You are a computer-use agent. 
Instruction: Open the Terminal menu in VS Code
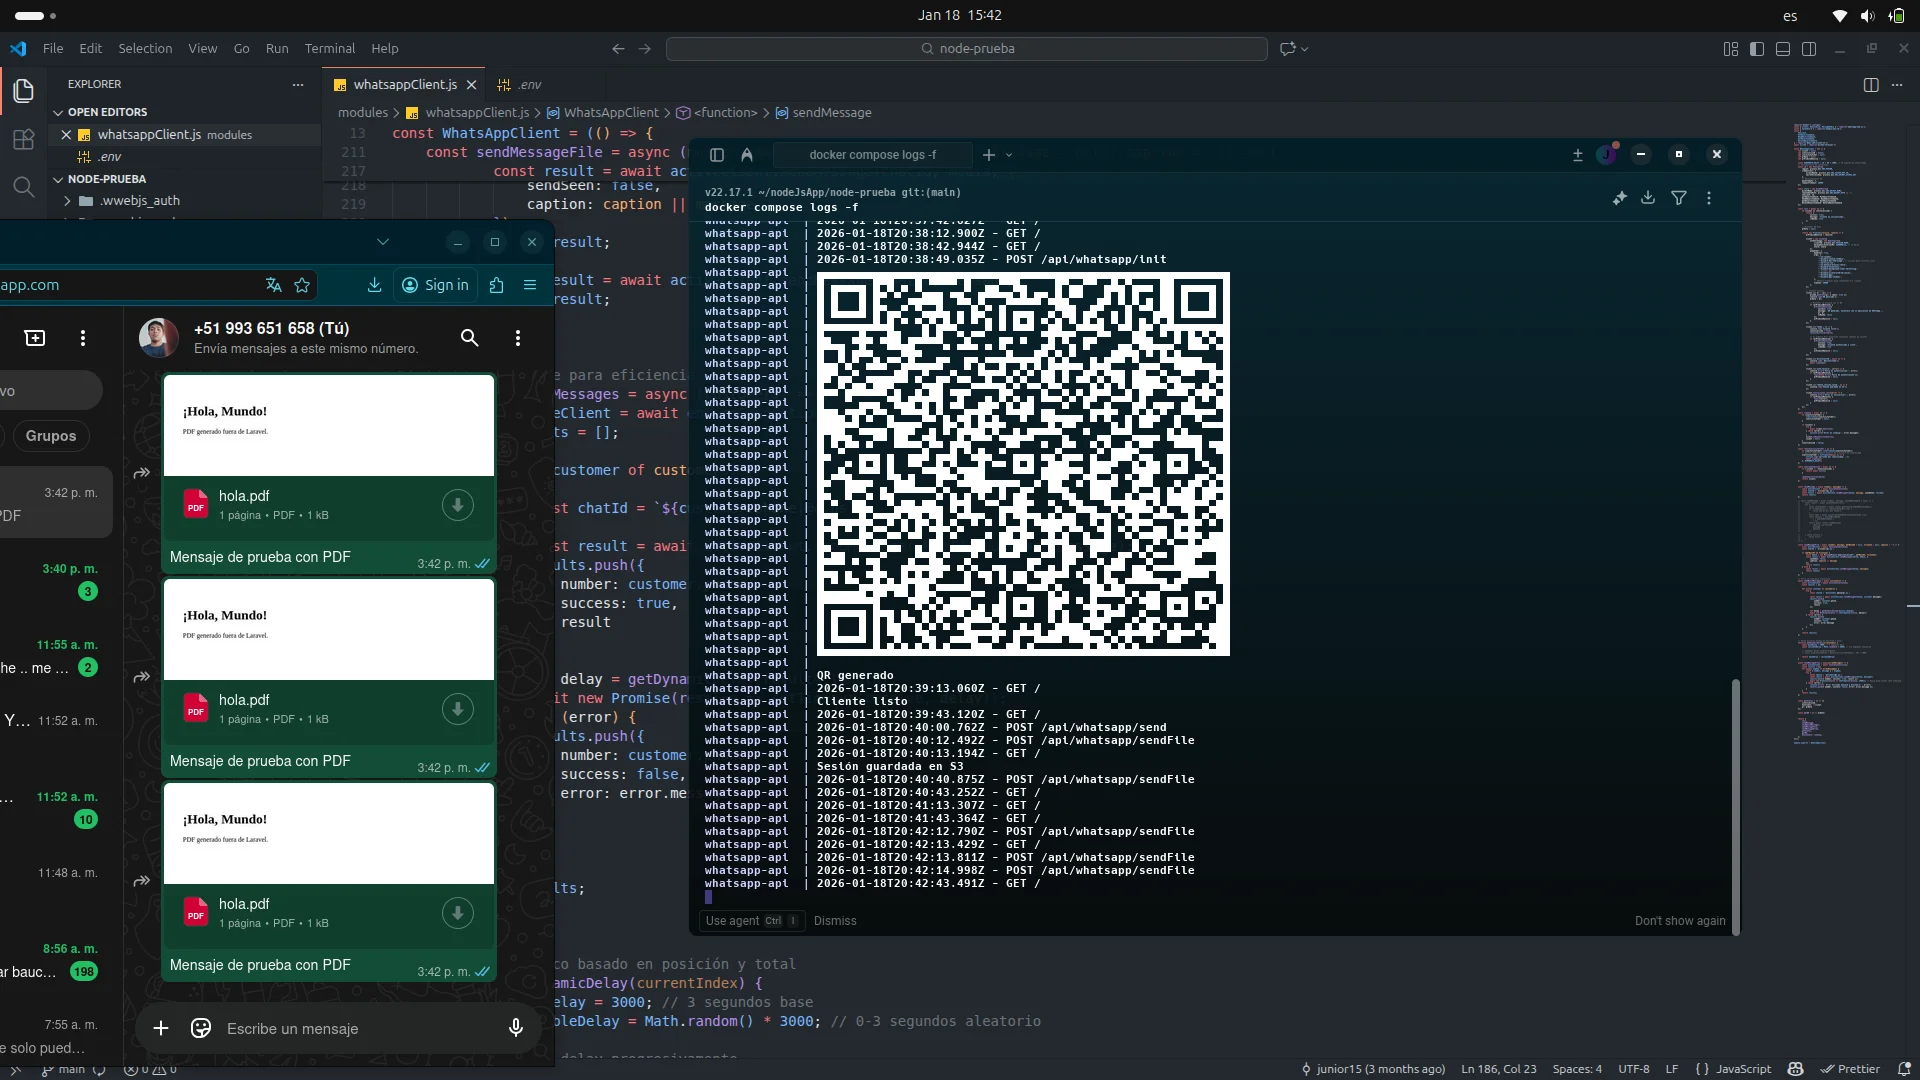tap(330, 48)
